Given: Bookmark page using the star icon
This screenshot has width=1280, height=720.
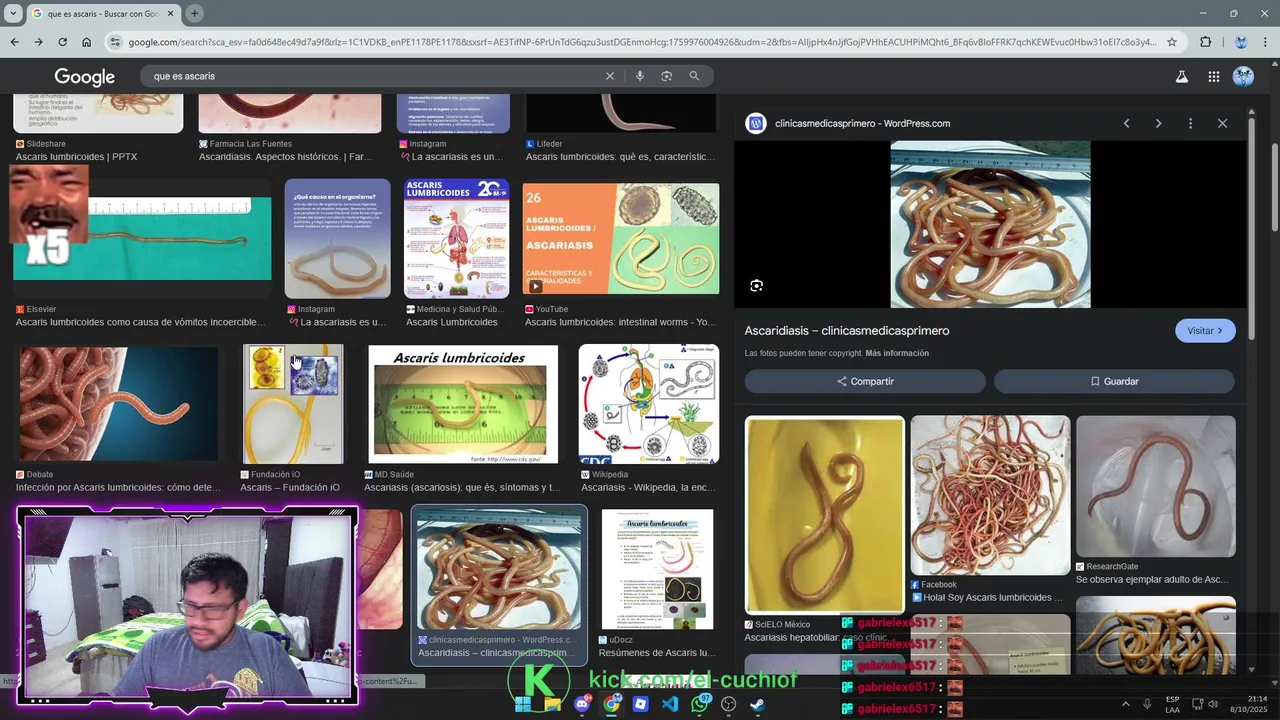Looking at the screenshot, I should [1172, 42].
